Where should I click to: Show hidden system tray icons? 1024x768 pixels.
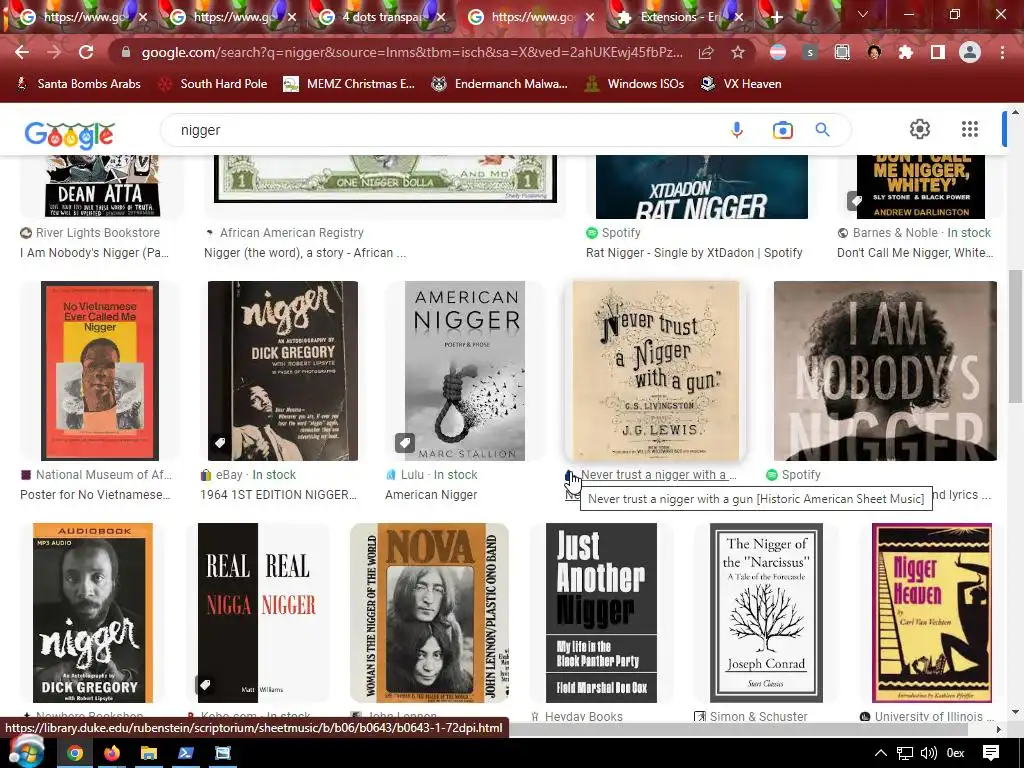tap(880, 753)
